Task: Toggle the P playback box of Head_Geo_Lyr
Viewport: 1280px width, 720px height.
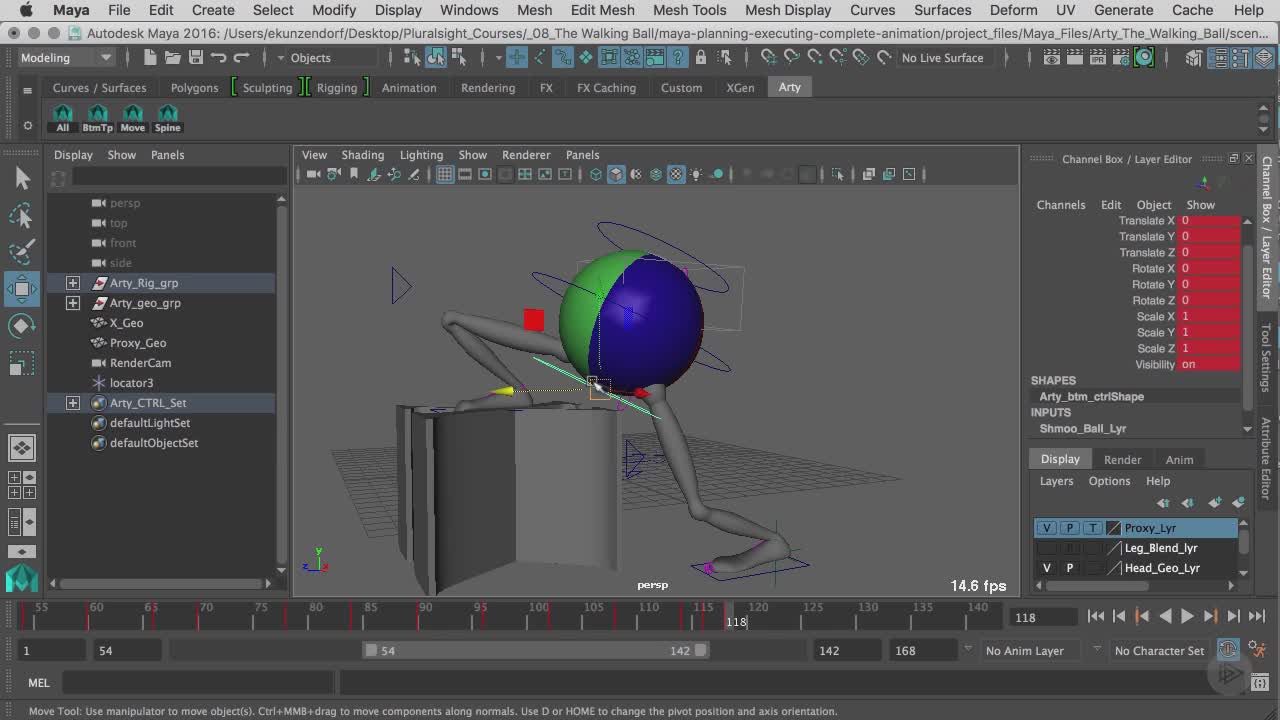Action: pyautogui.click(x=1069, y=568)
